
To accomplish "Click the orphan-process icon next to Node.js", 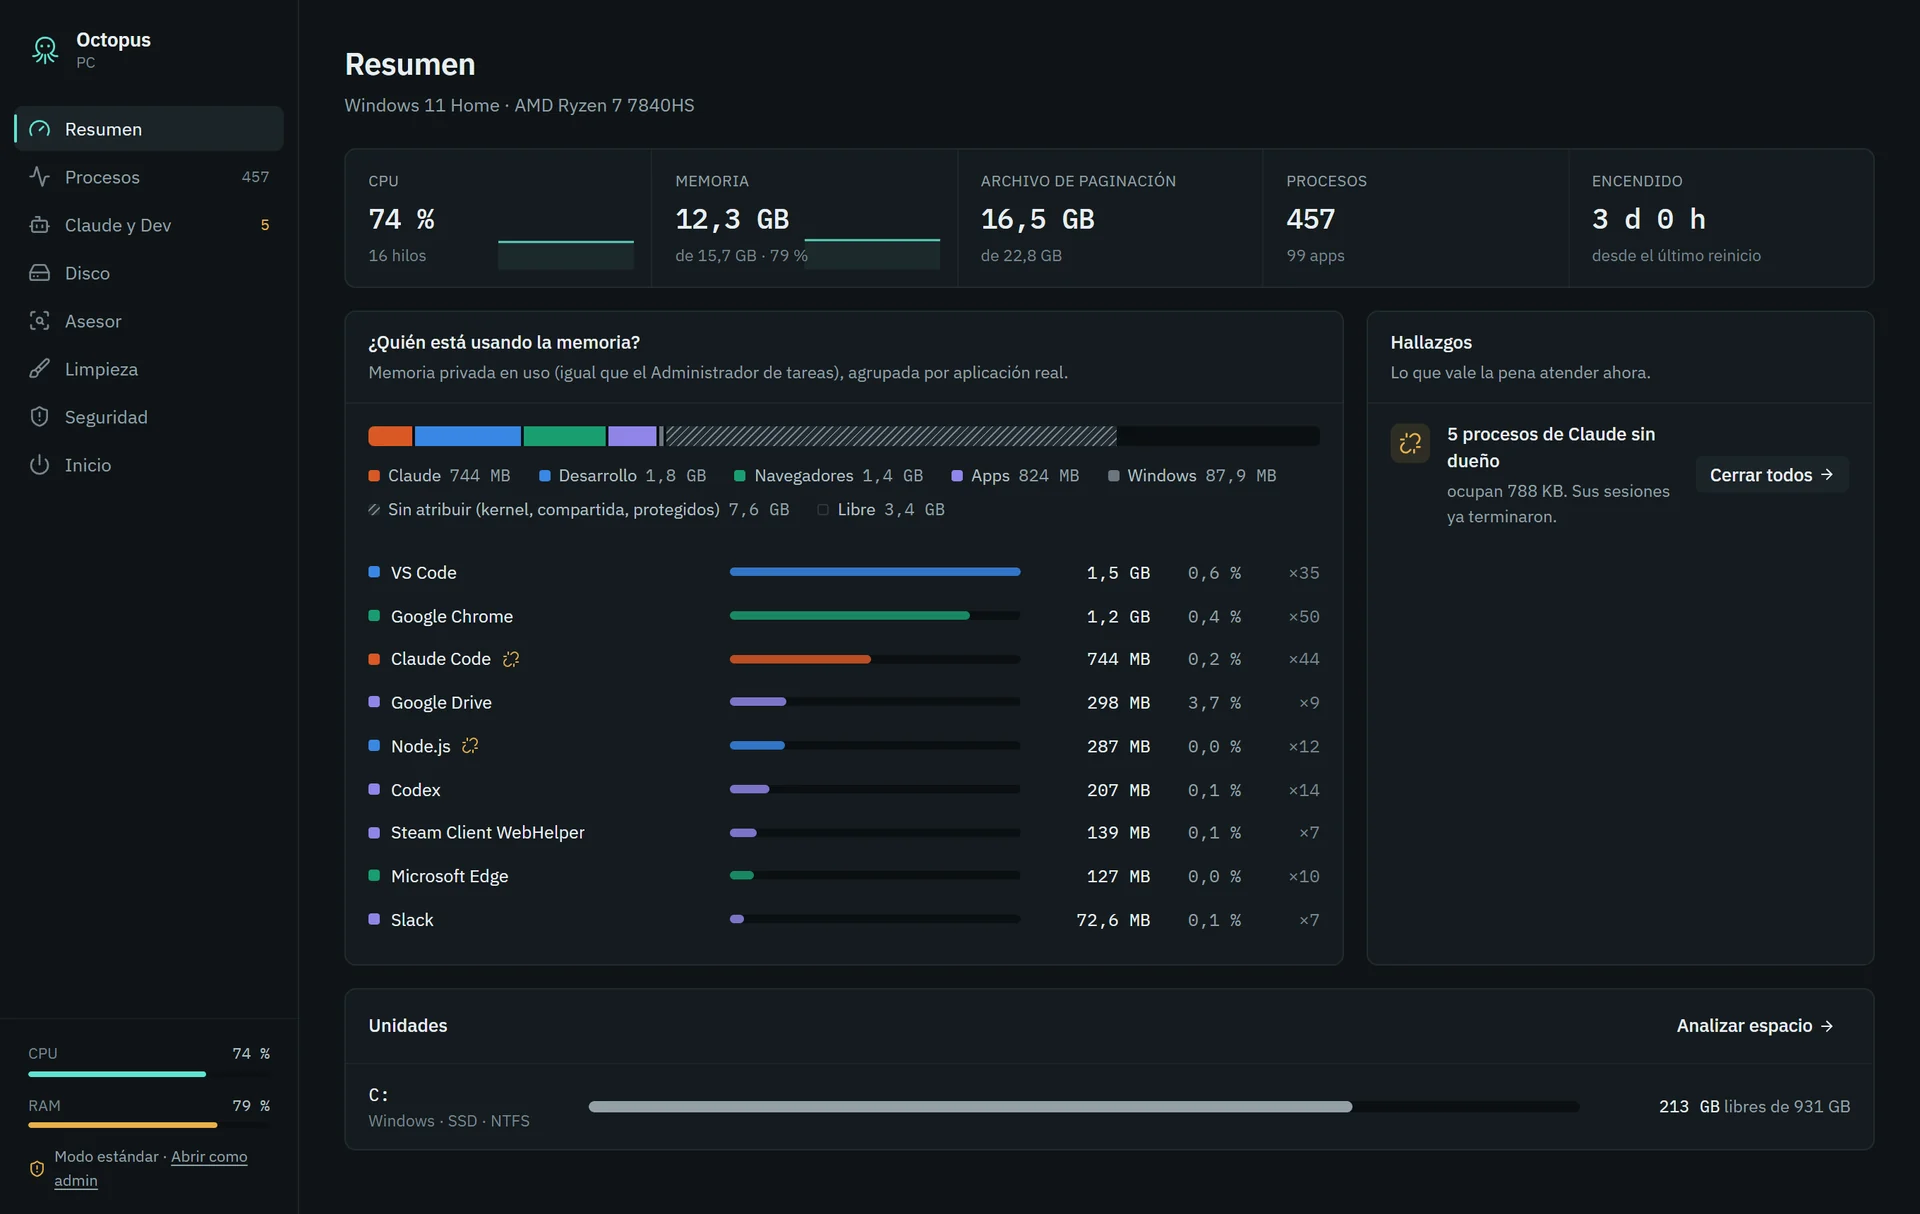I will [470, 746].
